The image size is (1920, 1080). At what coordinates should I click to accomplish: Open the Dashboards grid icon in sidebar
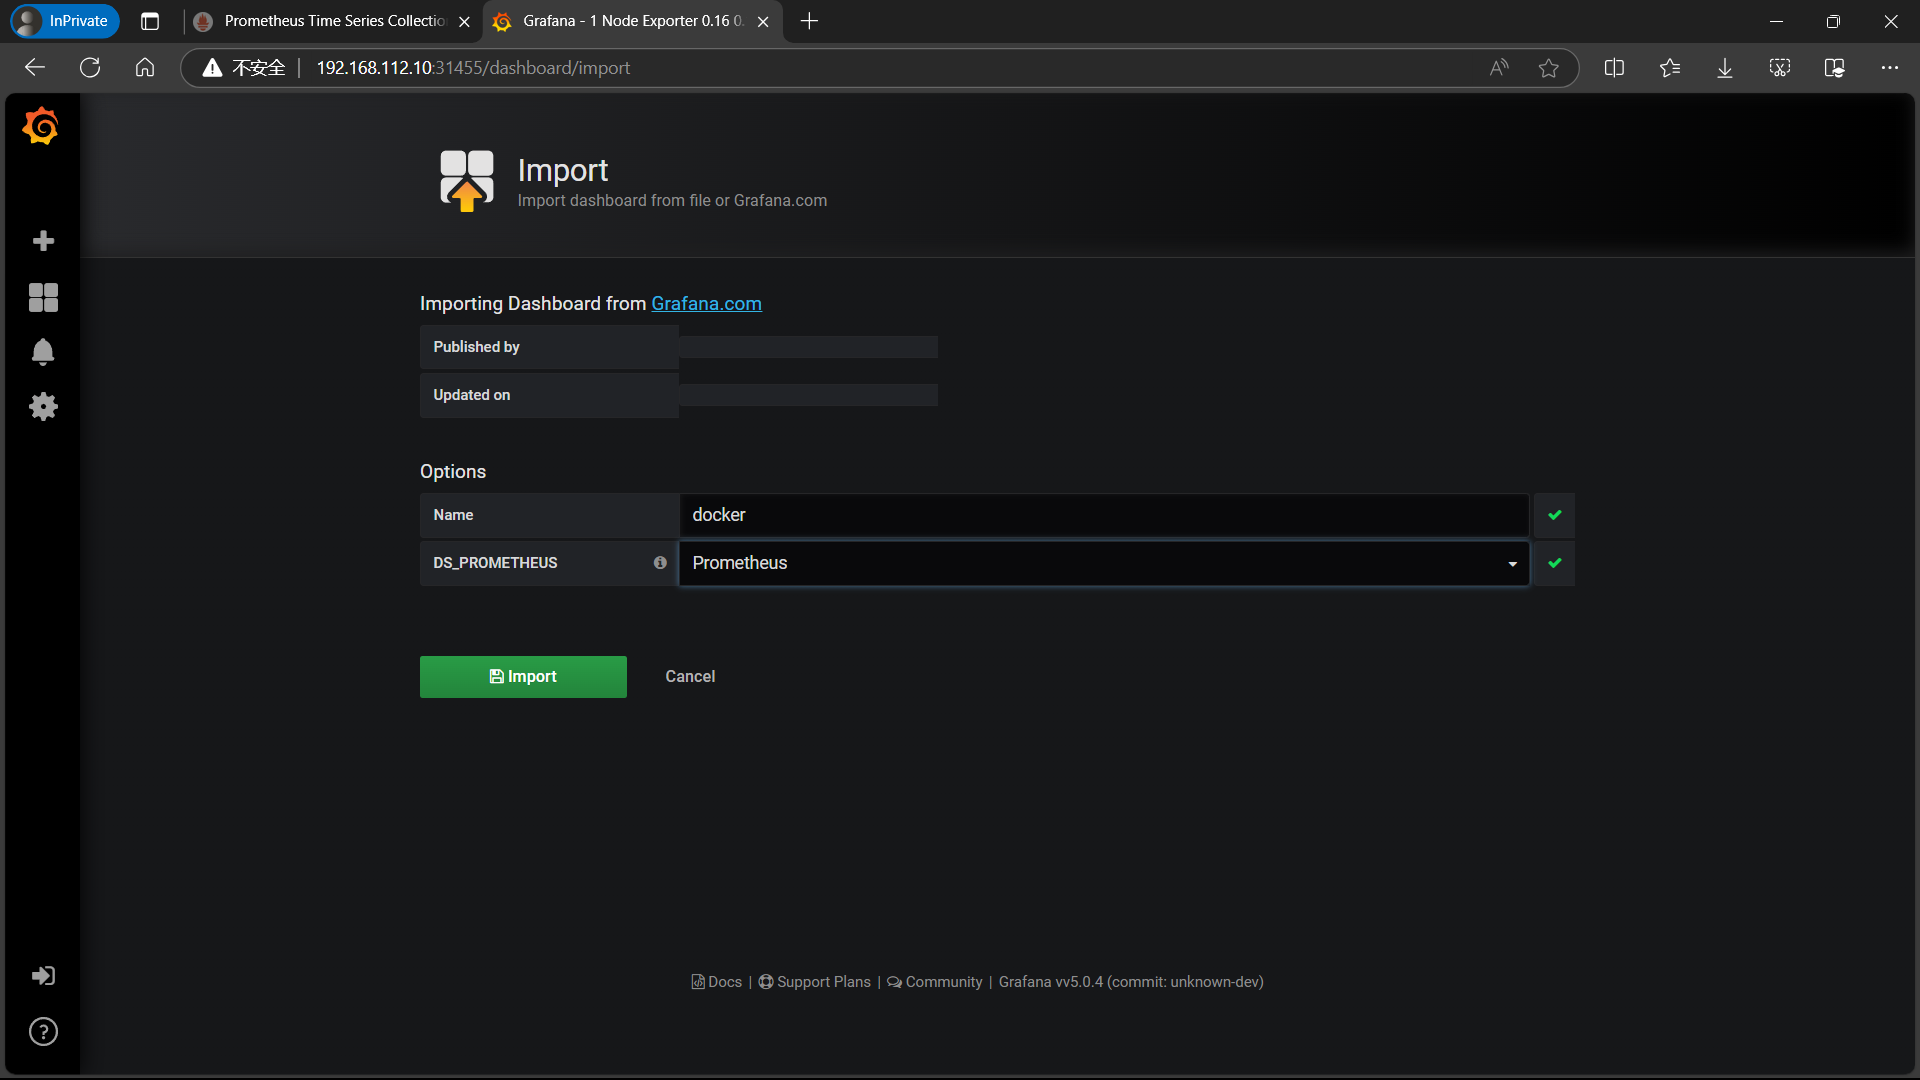pos(43,297)
